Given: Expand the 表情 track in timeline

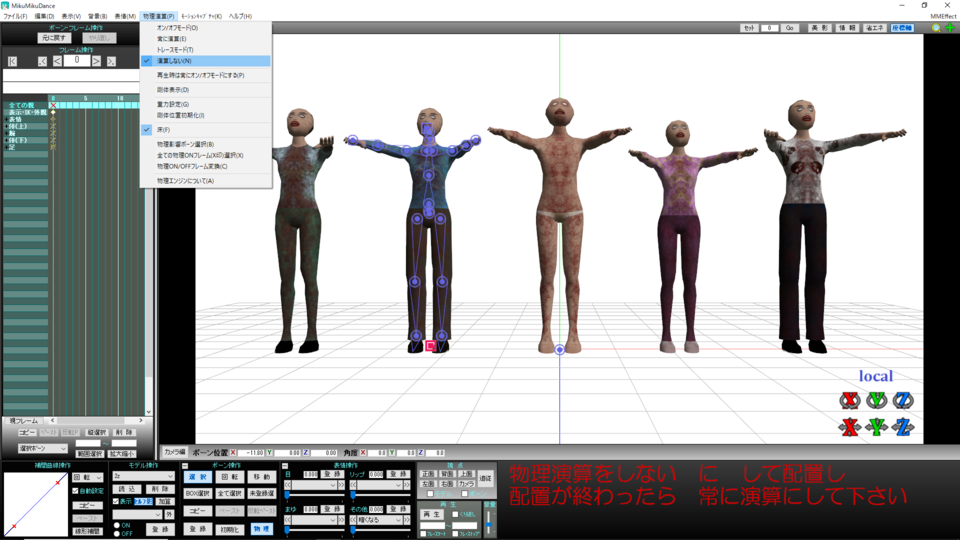Looking at the screenshot, I should [x=6, y=119].
